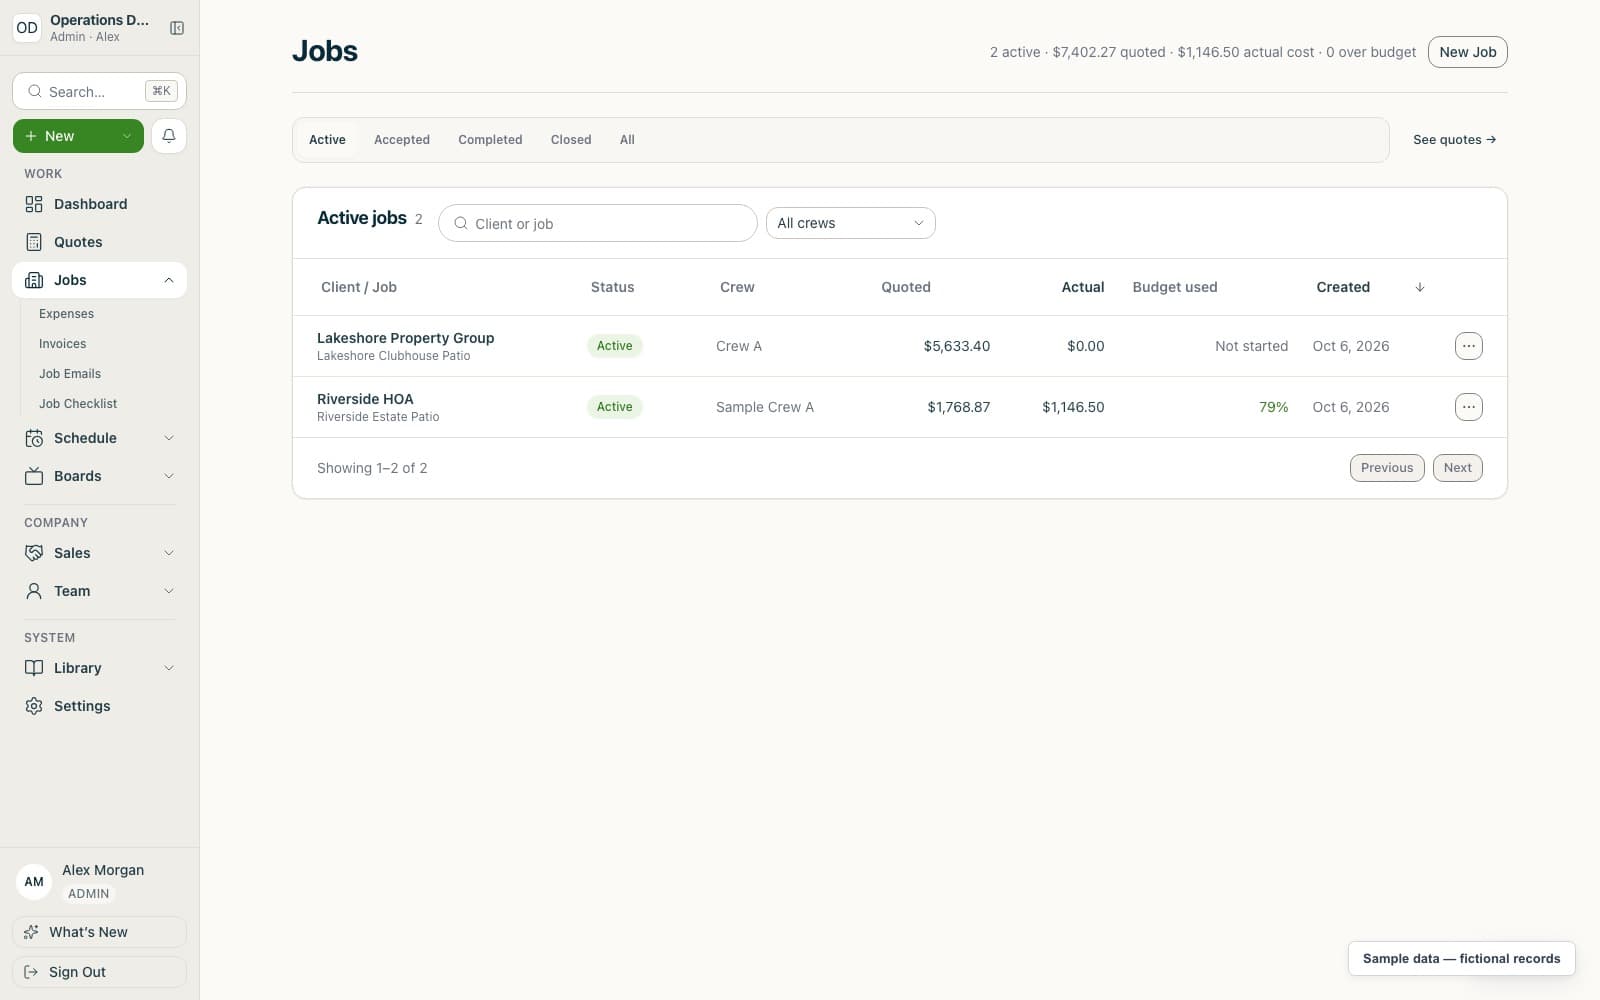The width and height of the screenshot is (1600, 1000).
Task: Click the Jobs building icon
Action: coord(34,280)
